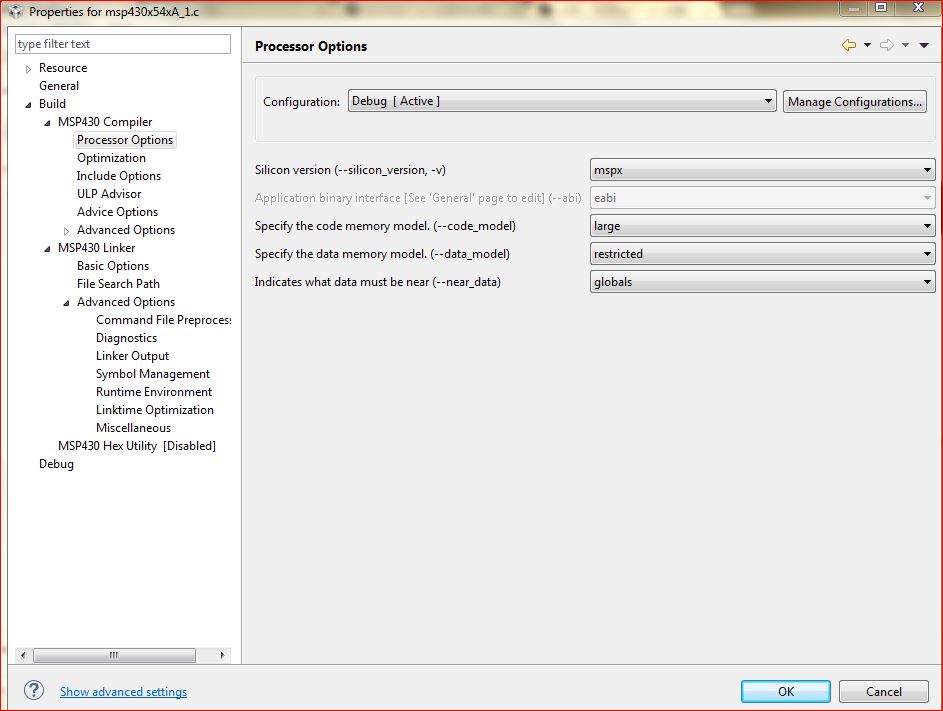Click tree horizontal scrollbar left arrow
943x711 pixels.
click(x=23, y=655)
